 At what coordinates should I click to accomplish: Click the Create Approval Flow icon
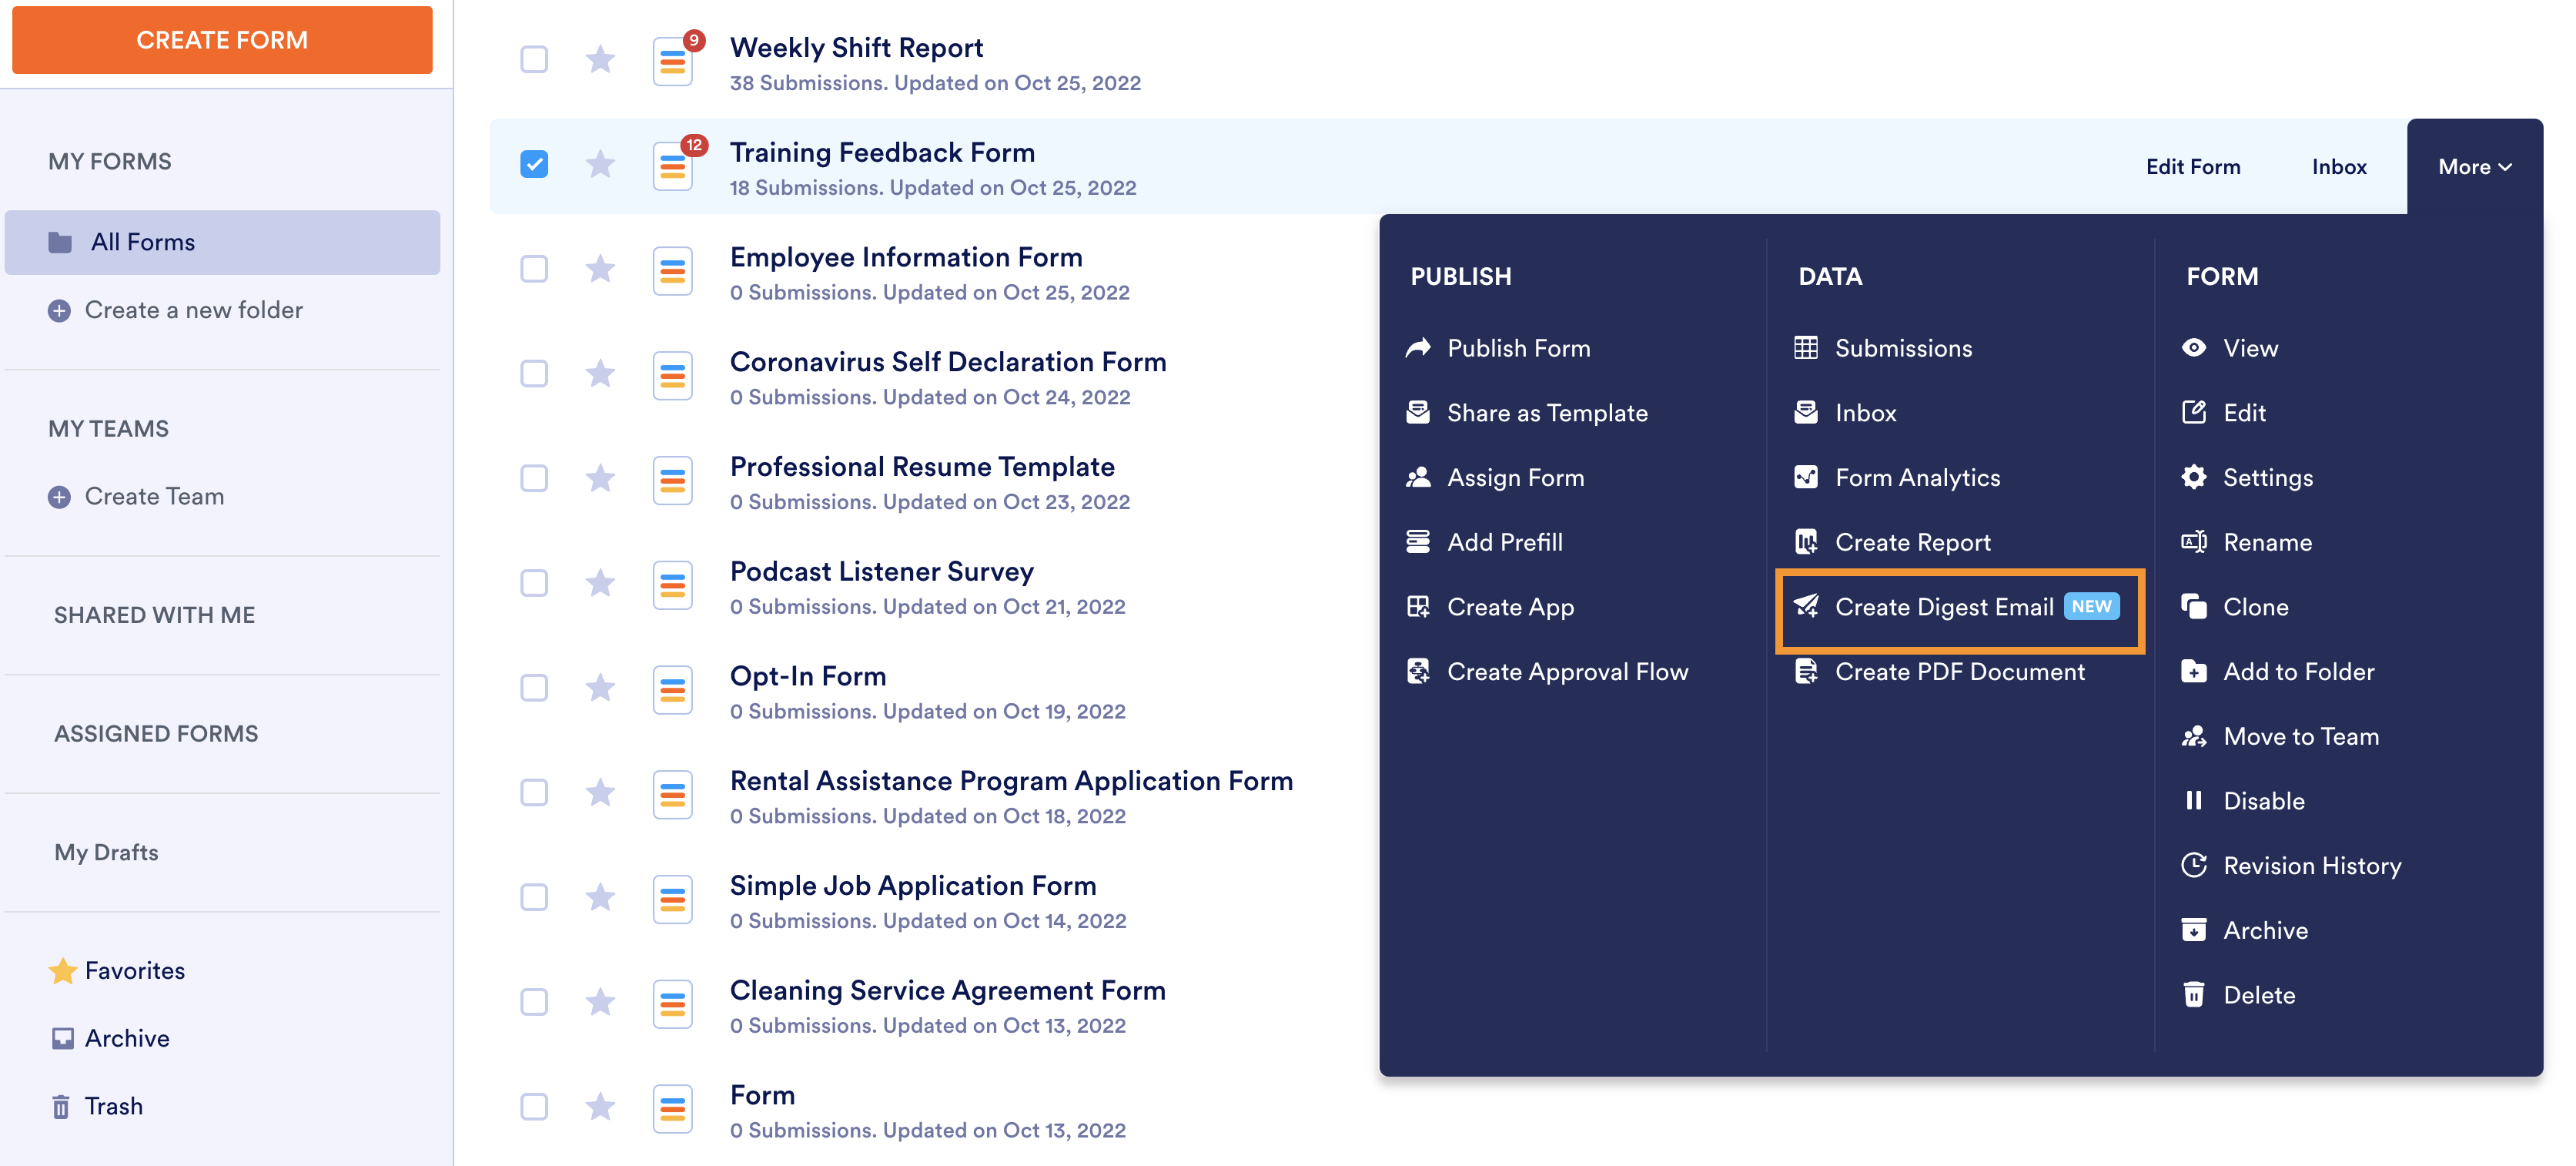1417,671
